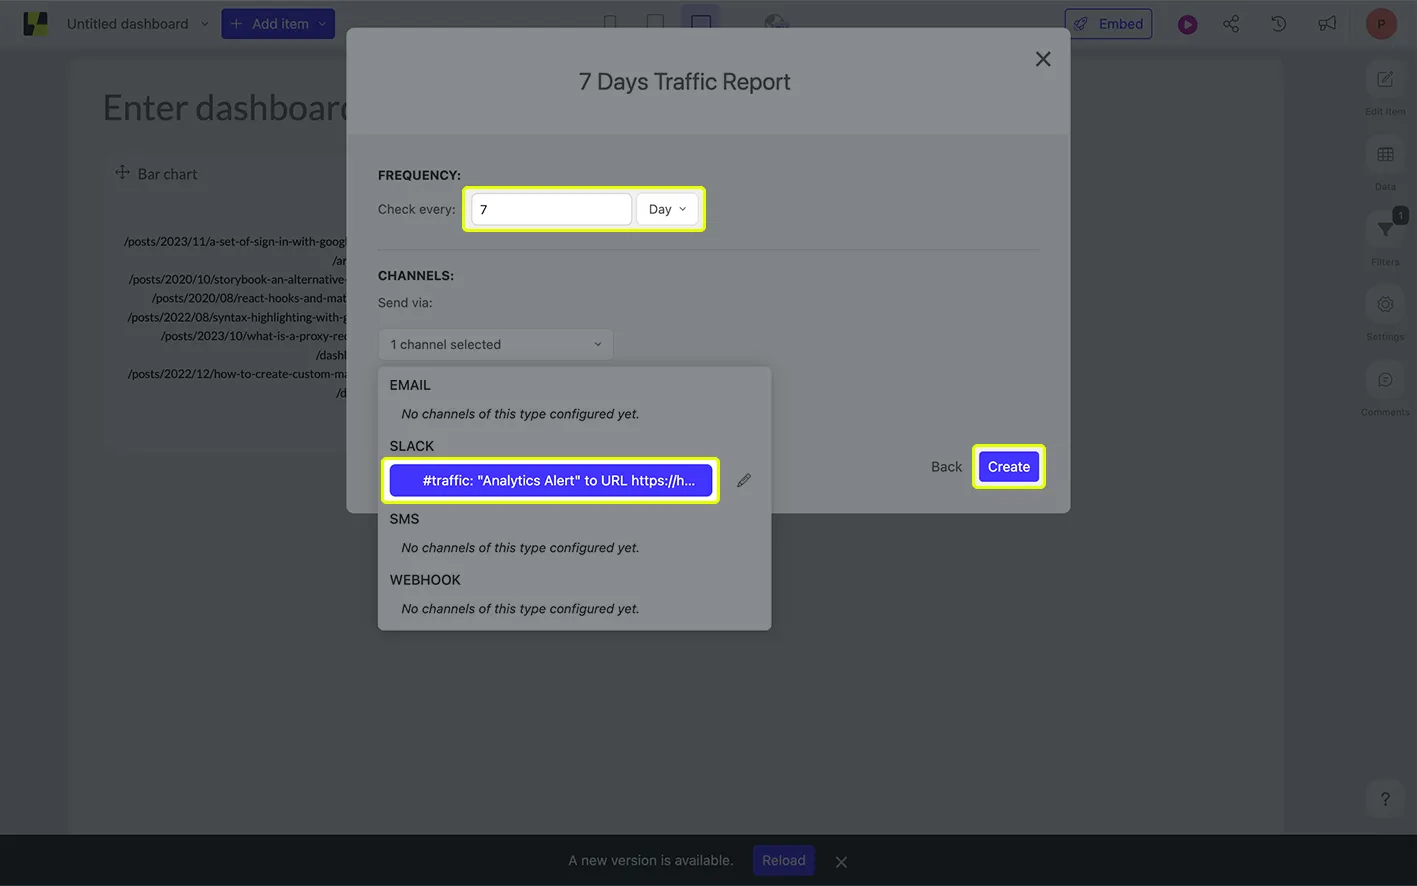
Task: Click the megaphone announcements icon
Action: 1327,24
